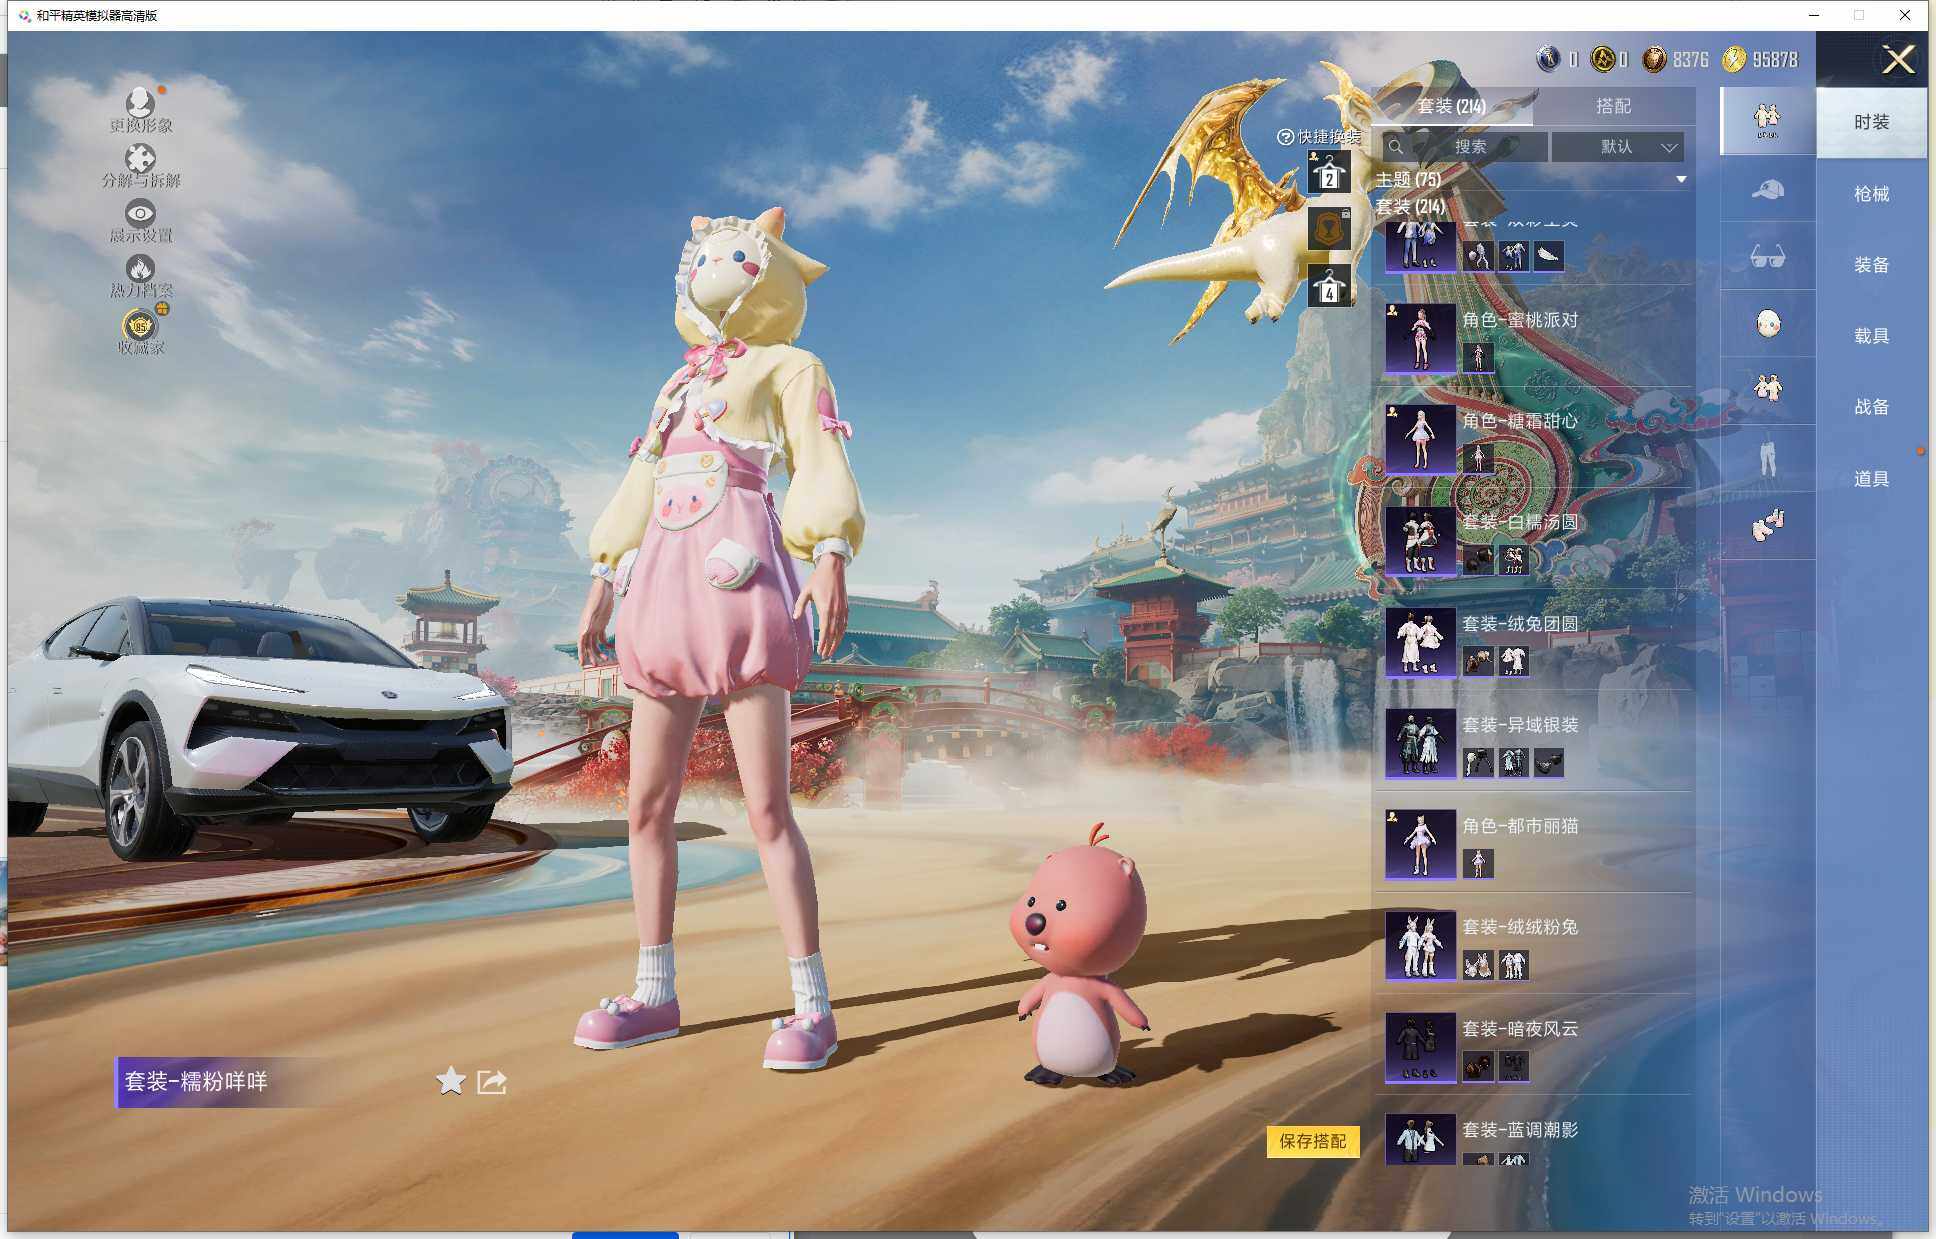Screen dimensions: 1936x1239
Task: Select the glasses category icon
Action: click(x=1767, y=257)
